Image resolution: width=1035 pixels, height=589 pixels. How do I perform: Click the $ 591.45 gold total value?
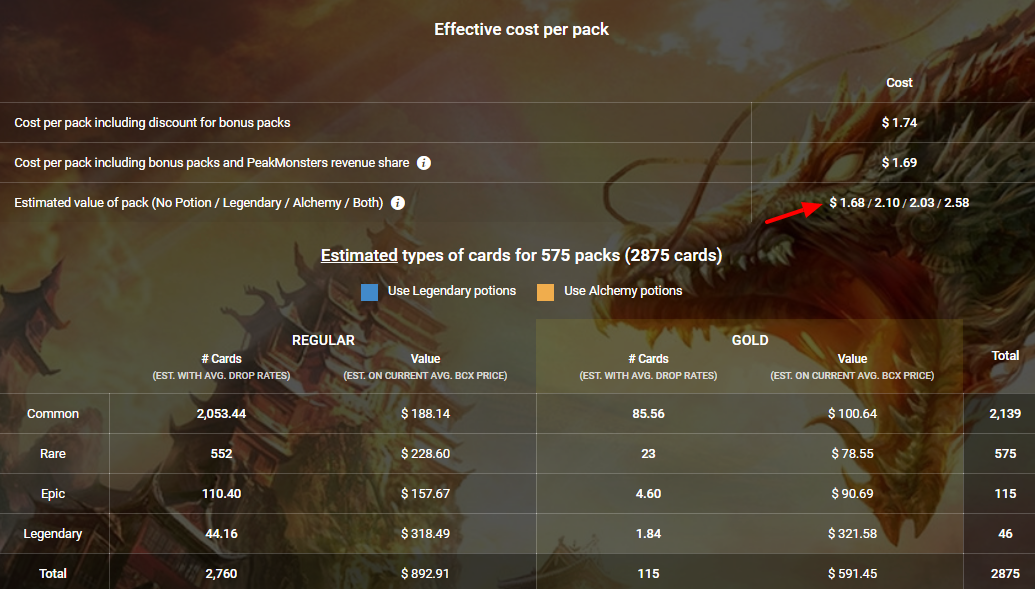pyautogui.click(x=852, y=574)
